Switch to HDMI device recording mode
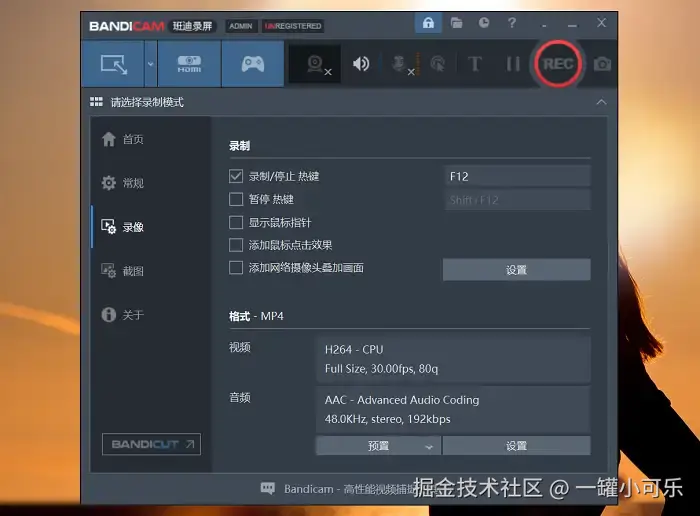 click(189, 64)
